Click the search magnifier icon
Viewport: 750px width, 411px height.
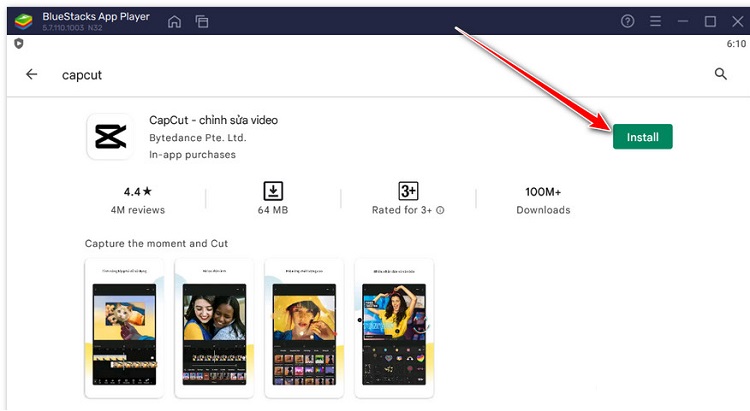tap(721, 74)
